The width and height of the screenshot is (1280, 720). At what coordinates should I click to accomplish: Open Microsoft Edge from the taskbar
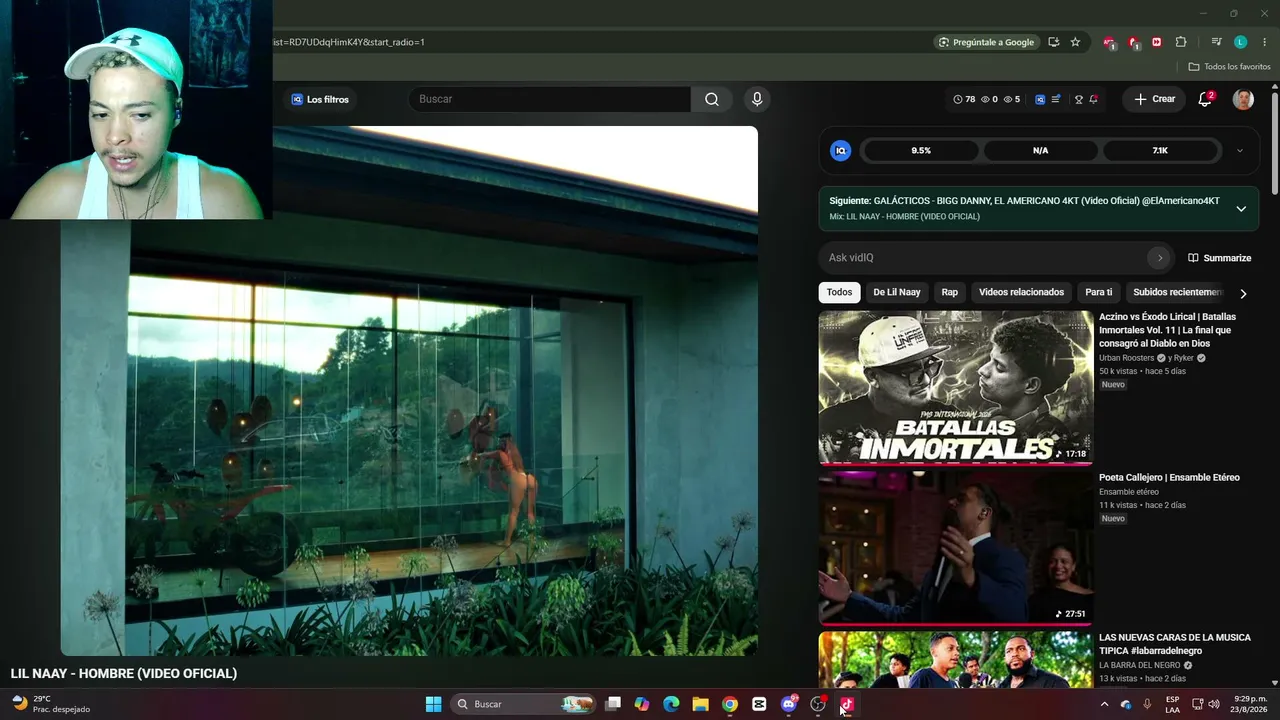click(671, 704)
